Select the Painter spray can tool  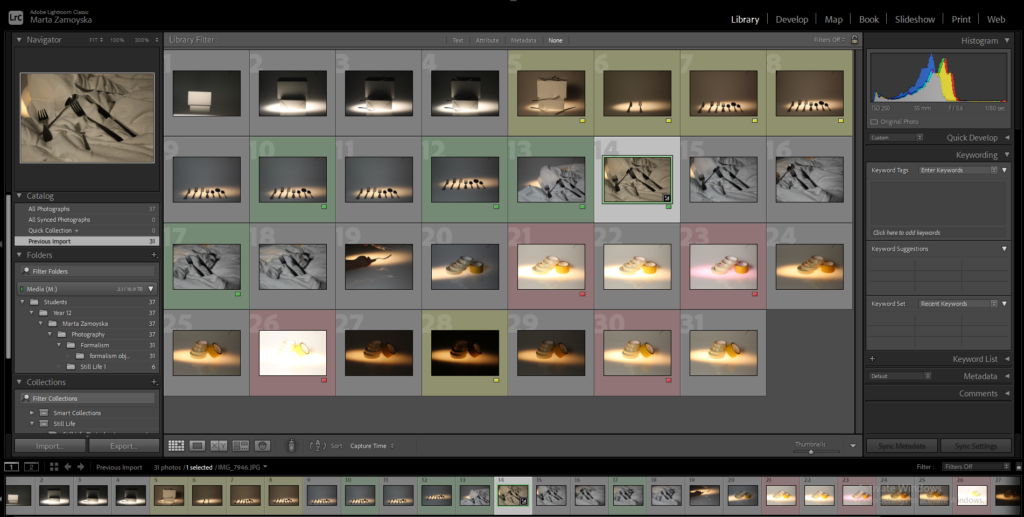pyautogui.click(x=291, y=446)
